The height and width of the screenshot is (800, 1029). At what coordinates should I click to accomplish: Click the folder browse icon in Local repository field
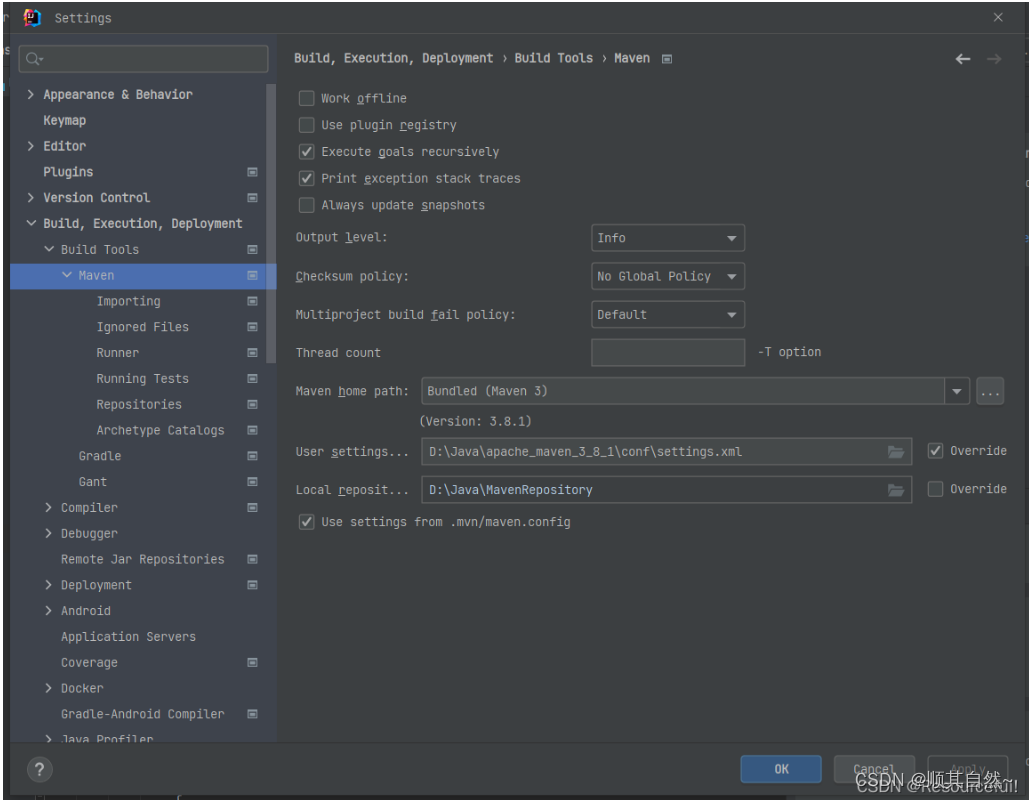(x=896, y=490)
